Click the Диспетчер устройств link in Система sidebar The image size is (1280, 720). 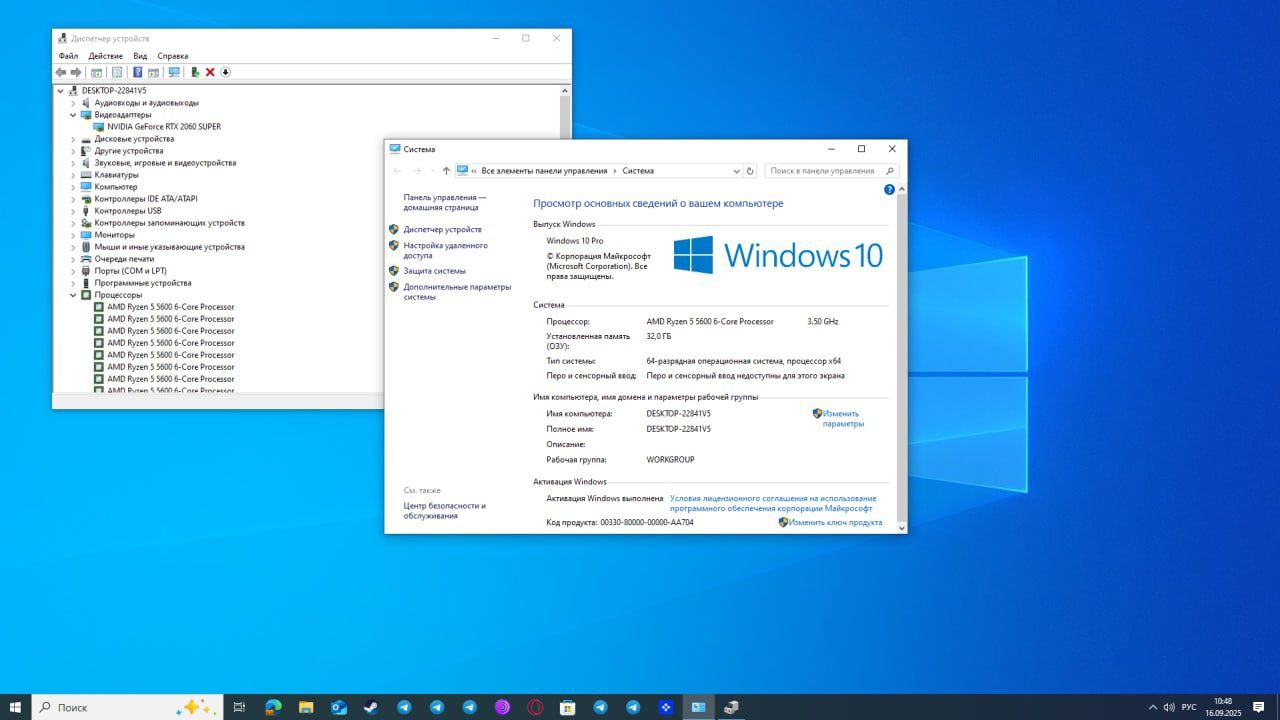442,229
